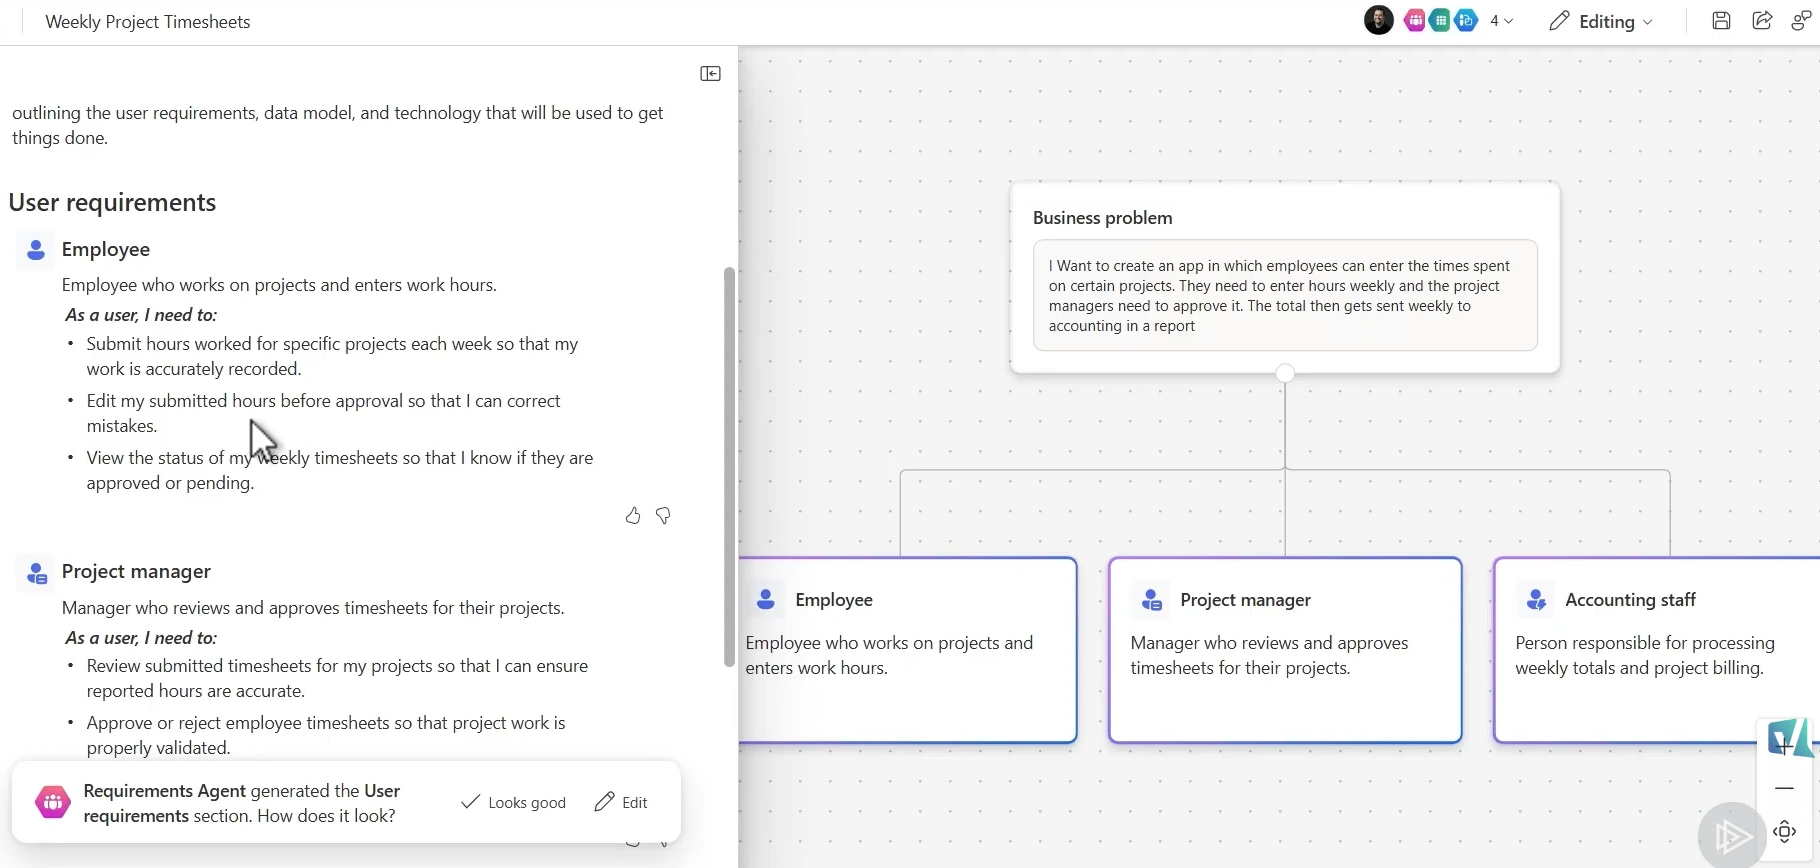Click the Project manager card icon on canvas
The height and width of the screenshot is (868, 1820).
click(x=1151, y=600)
